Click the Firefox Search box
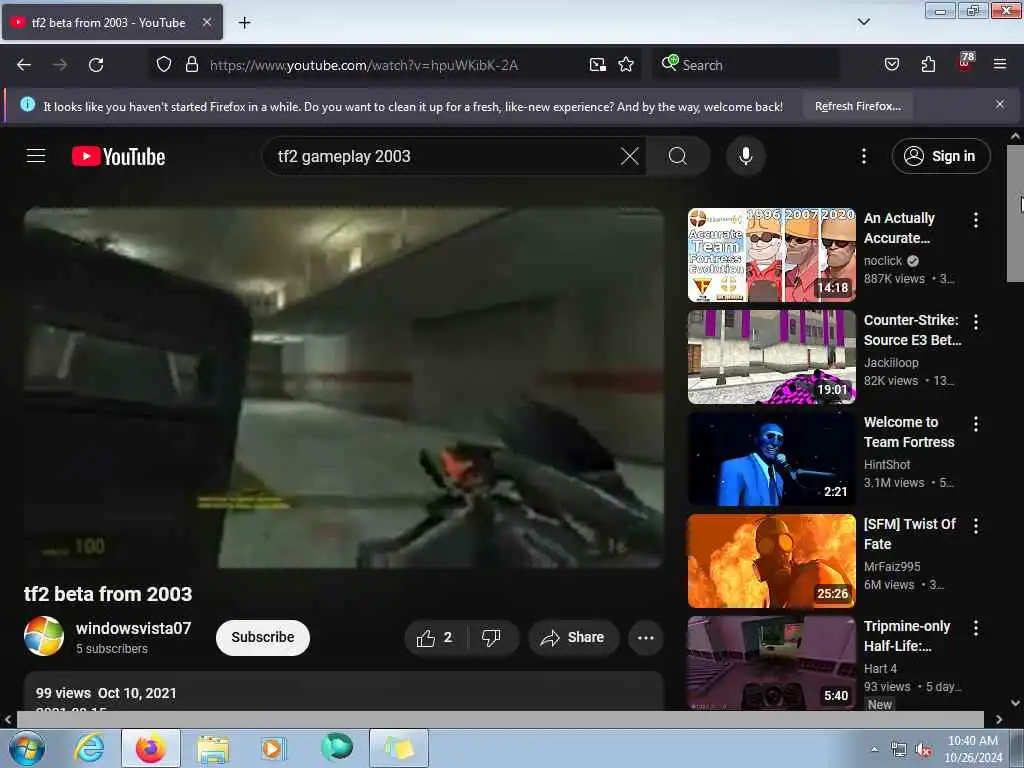1024x768 pixels. 746,65
